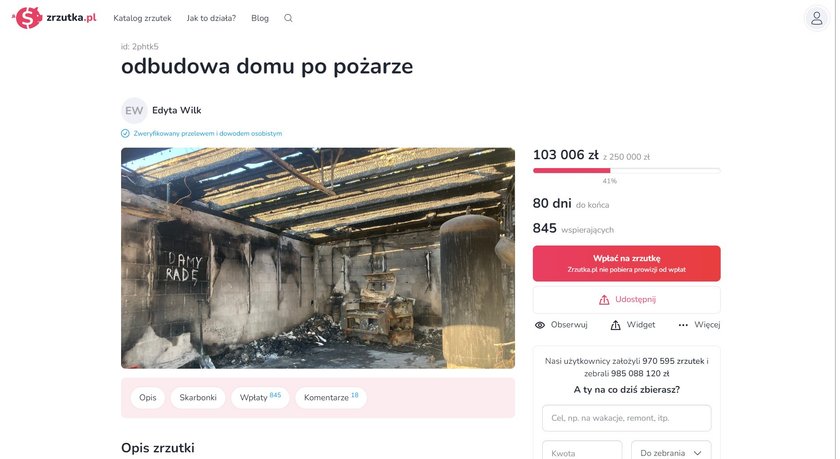Viewport: 840px width, 459px height.
Task: Open Katalog zrzutek menu item
Action: tap(142, 18)
